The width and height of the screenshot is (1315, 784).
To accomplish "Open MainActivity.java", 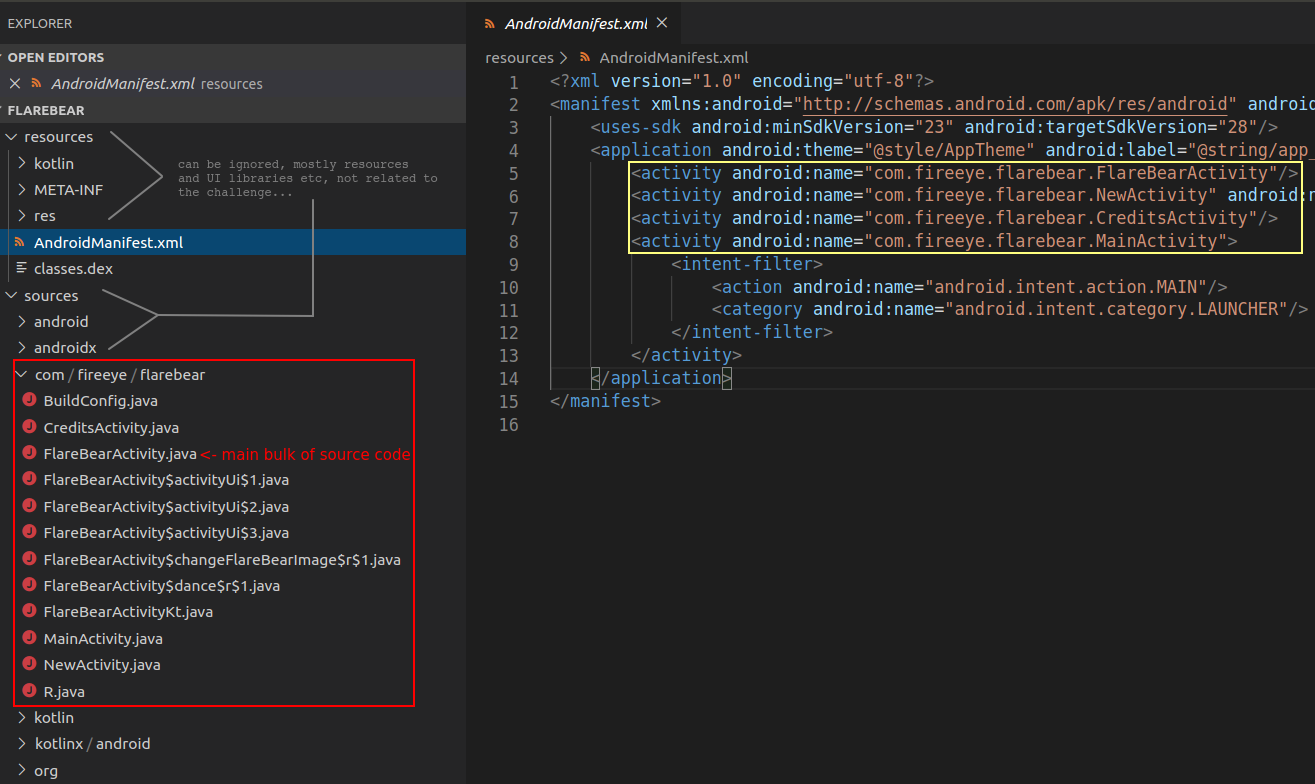I will coord(103,638).
